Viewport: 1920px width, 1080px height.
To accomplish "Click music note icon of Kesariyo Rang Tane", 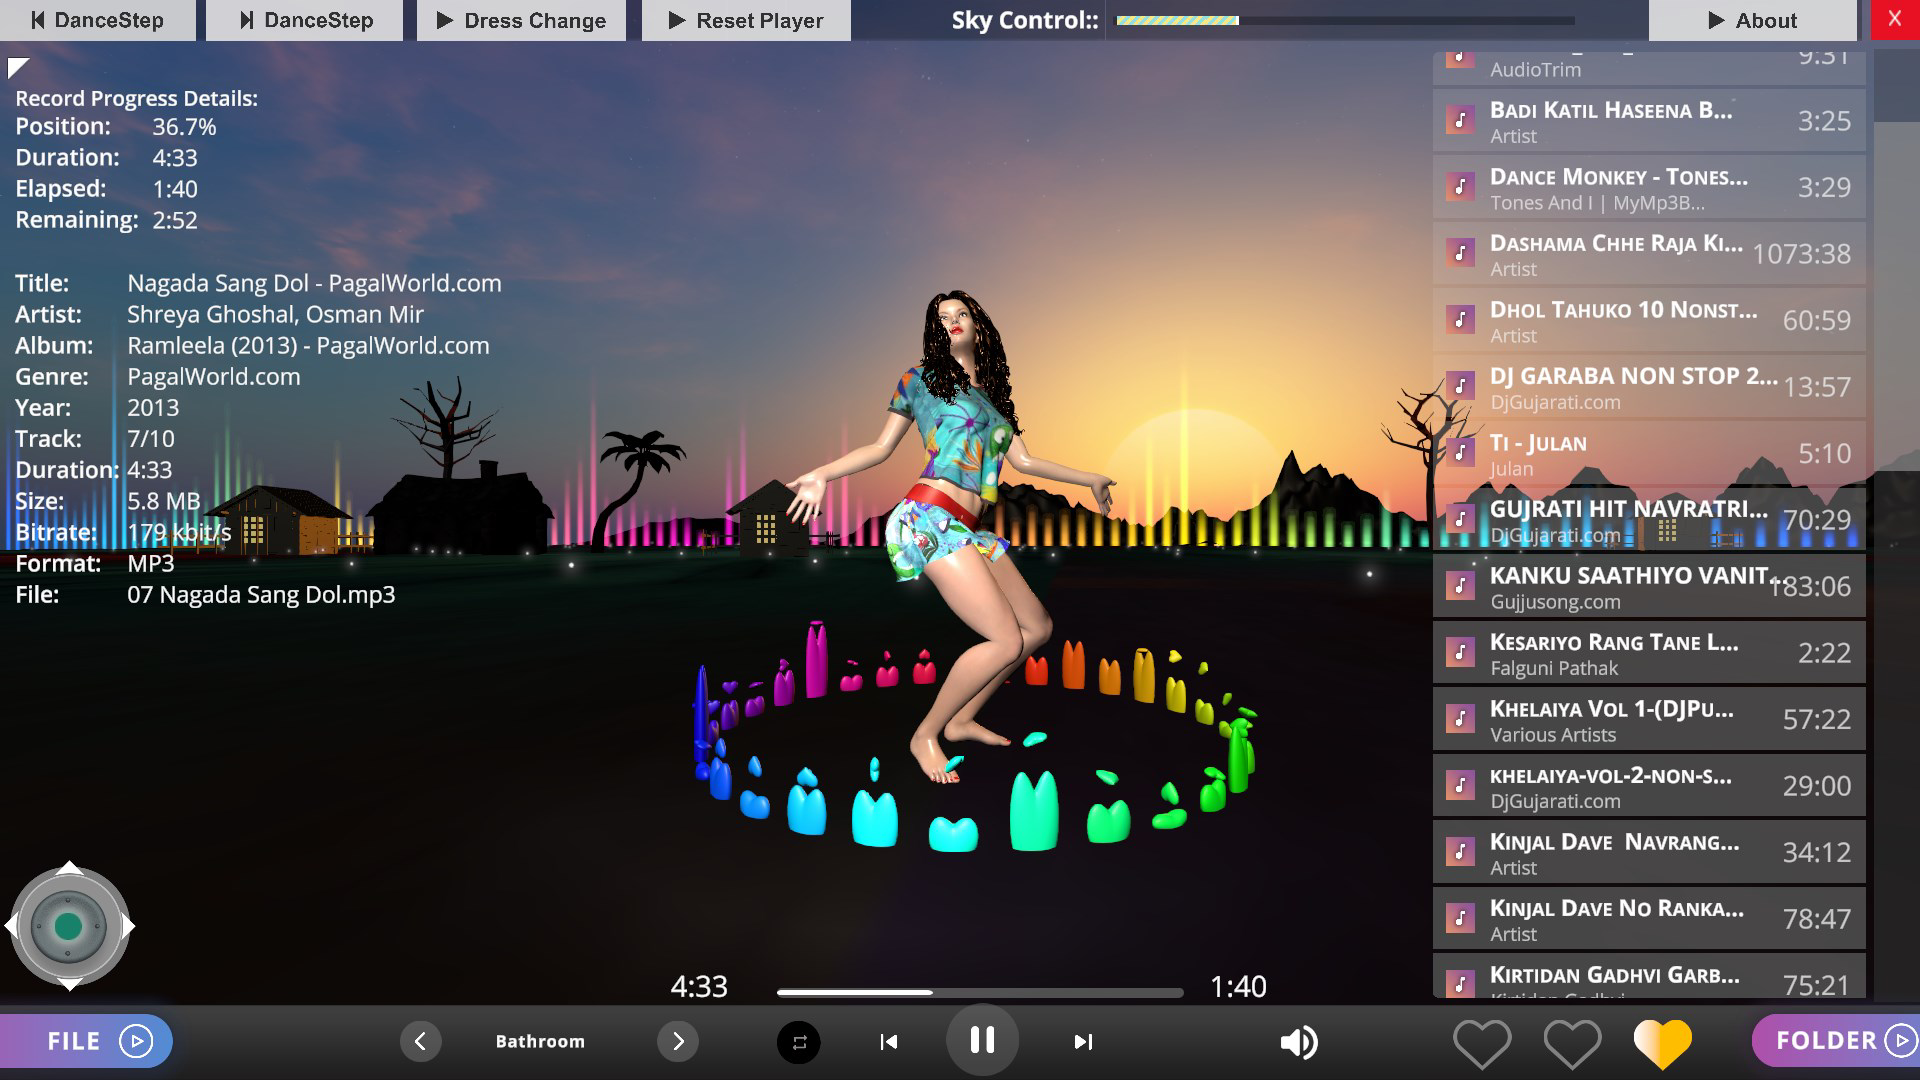I will pos(1460,653).
